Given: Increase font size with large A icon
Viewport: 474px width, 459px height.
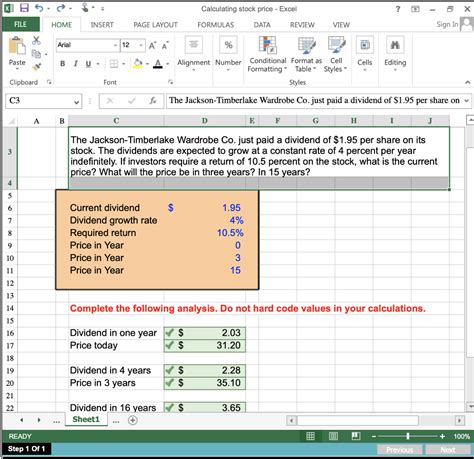Looking at the screenshot, I should [152, 45].
